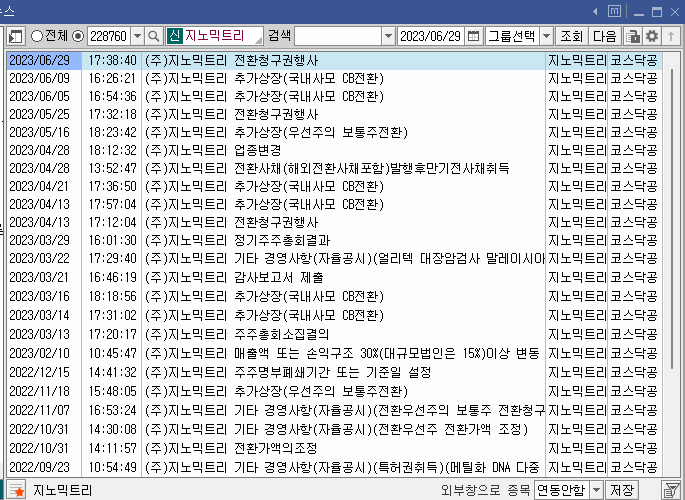Select the 전환가액의조정 news row
Screen dimensions: 685x500
click(334, 448)
